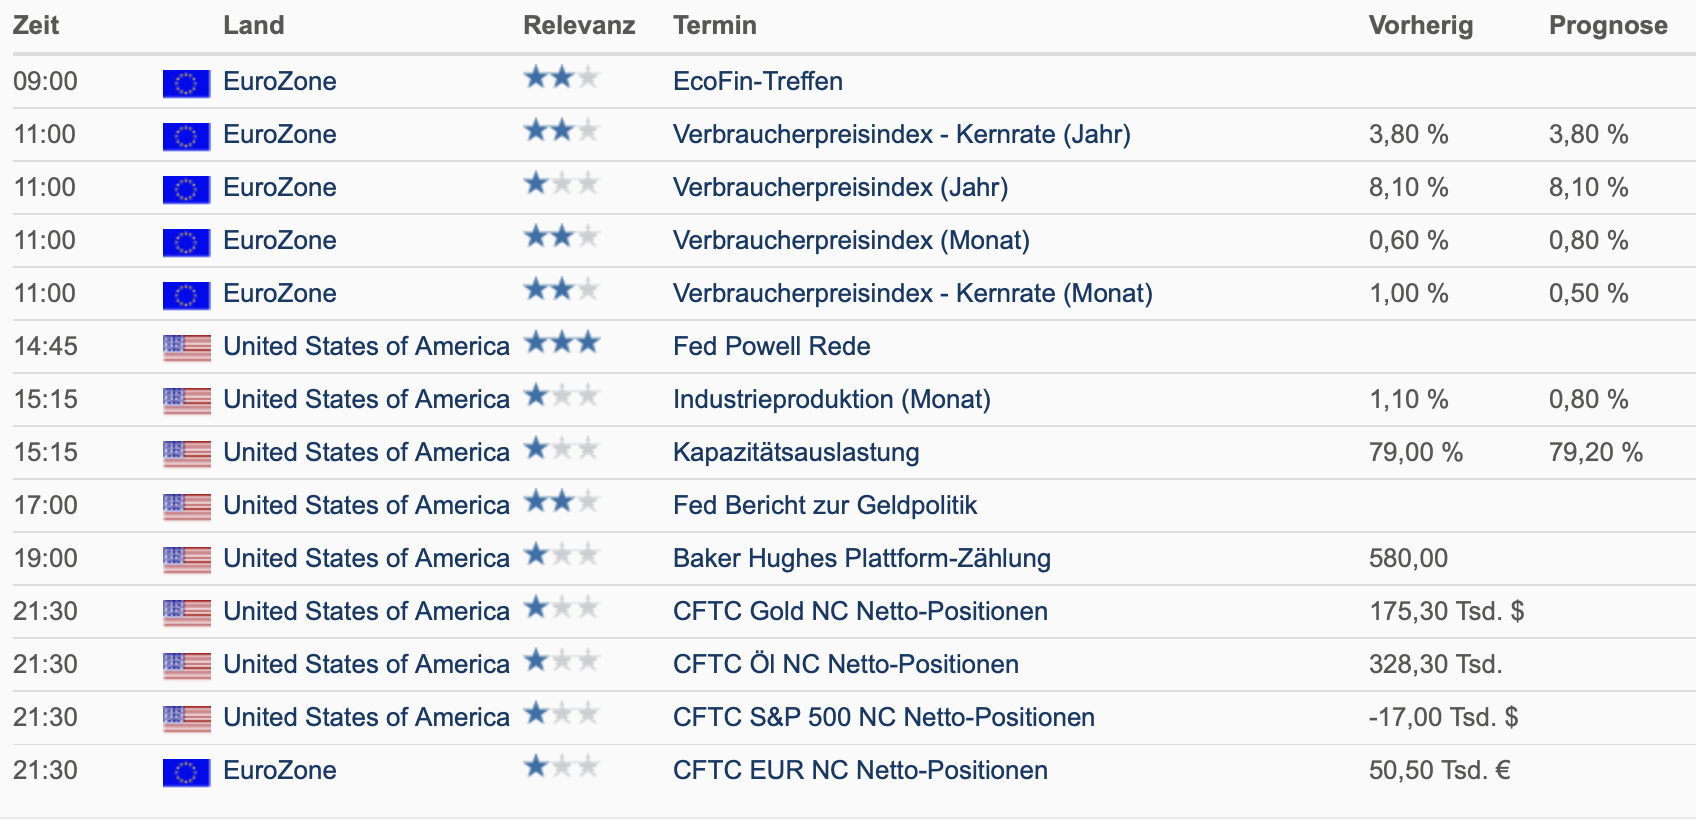Click the Prognose column header
1696x820 pixels.
point(1608,25)
